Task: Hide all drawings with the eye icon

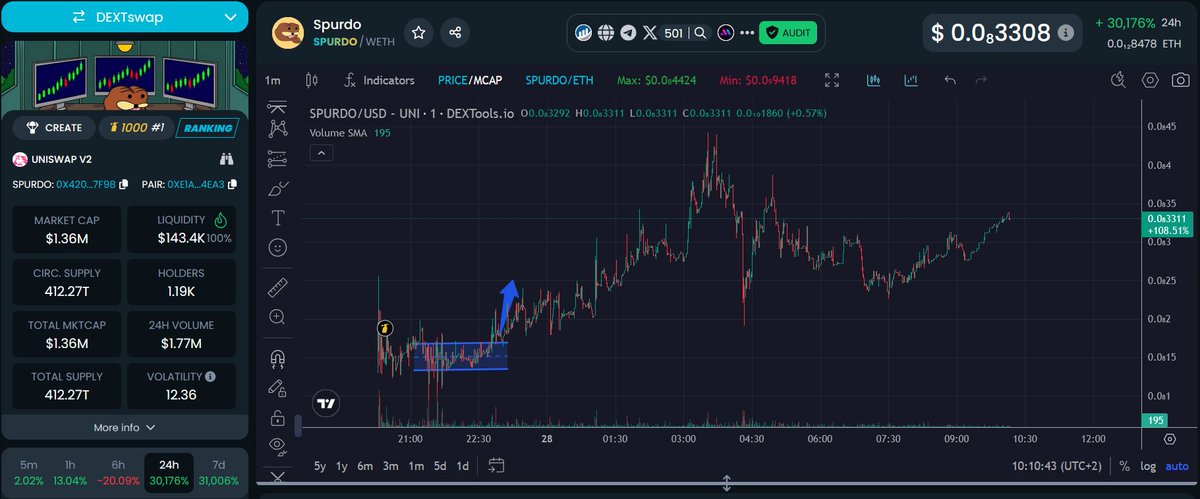Action: coord(278,446)
